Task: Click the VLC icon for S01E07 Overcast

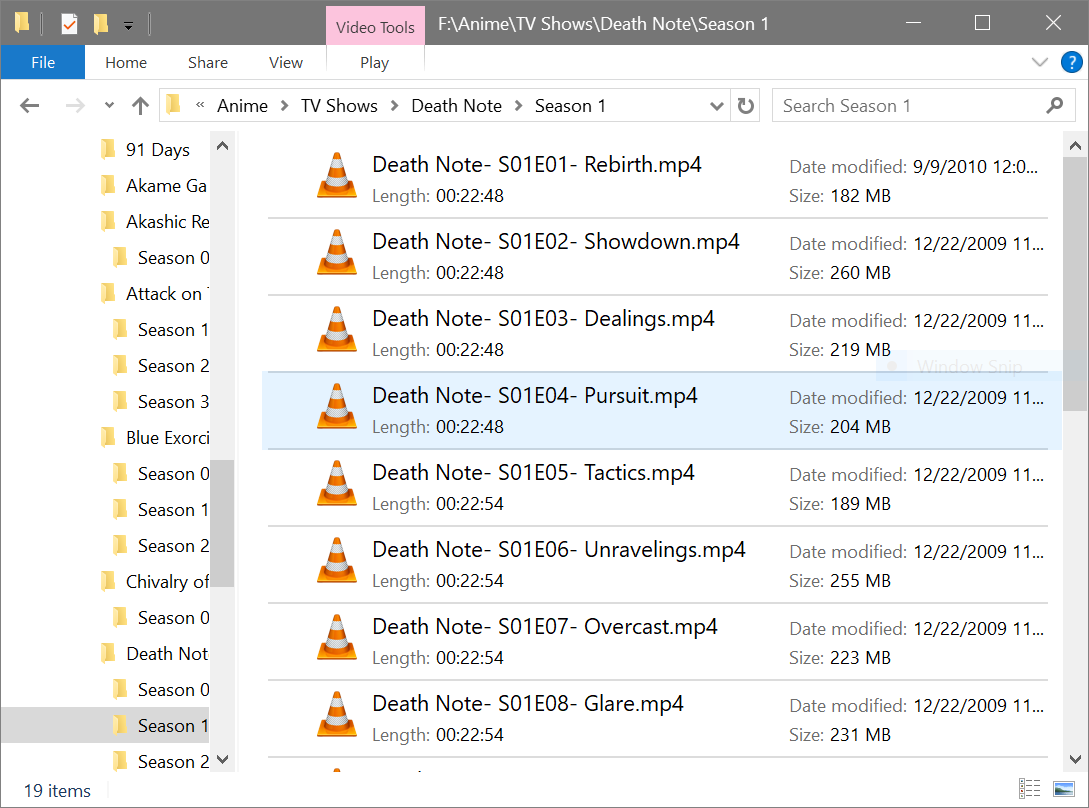Action: (x=337, y=638)
